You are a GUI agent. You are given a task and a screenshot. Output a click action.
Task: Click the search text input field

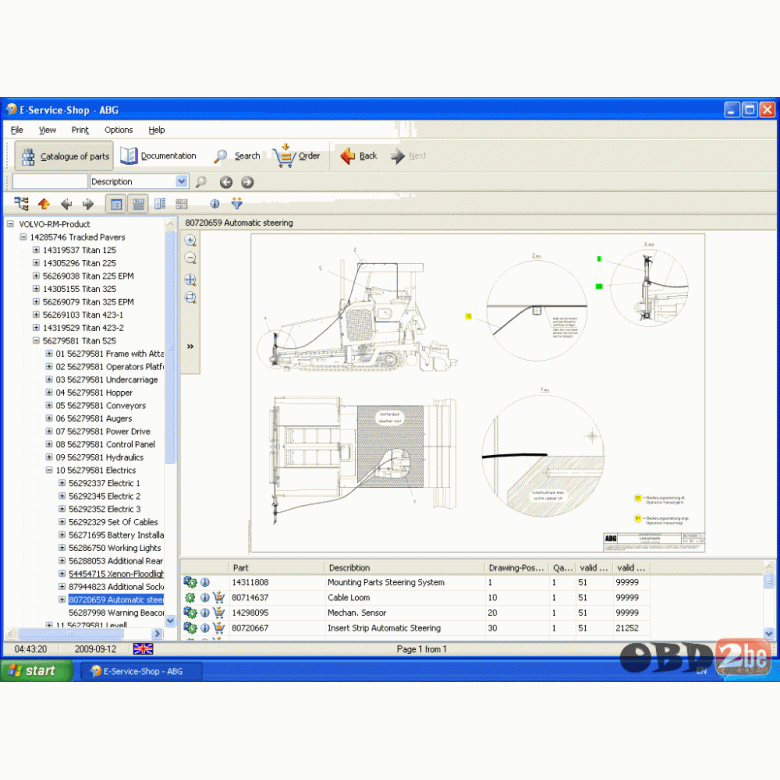(50, 181)
